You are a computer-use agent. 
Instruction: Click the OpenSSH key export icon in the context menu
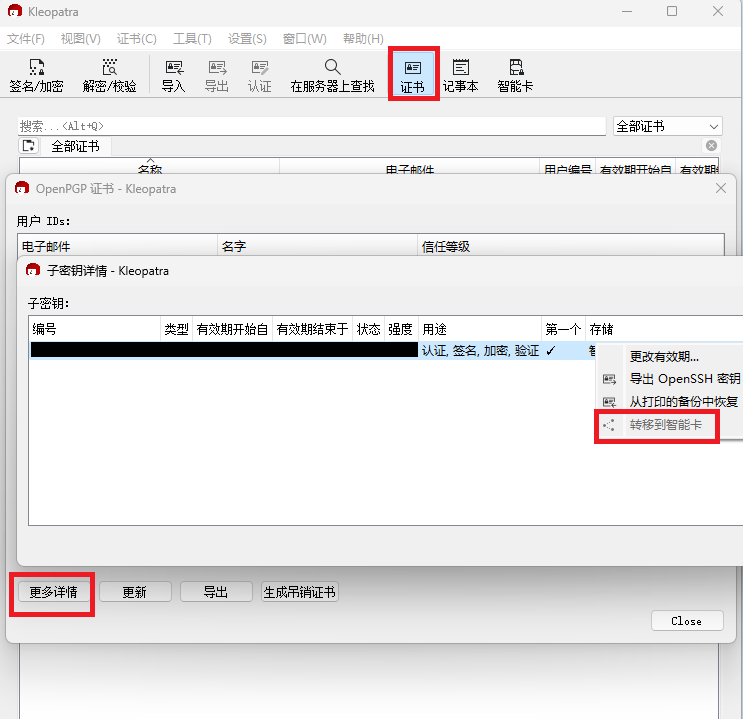609,379
